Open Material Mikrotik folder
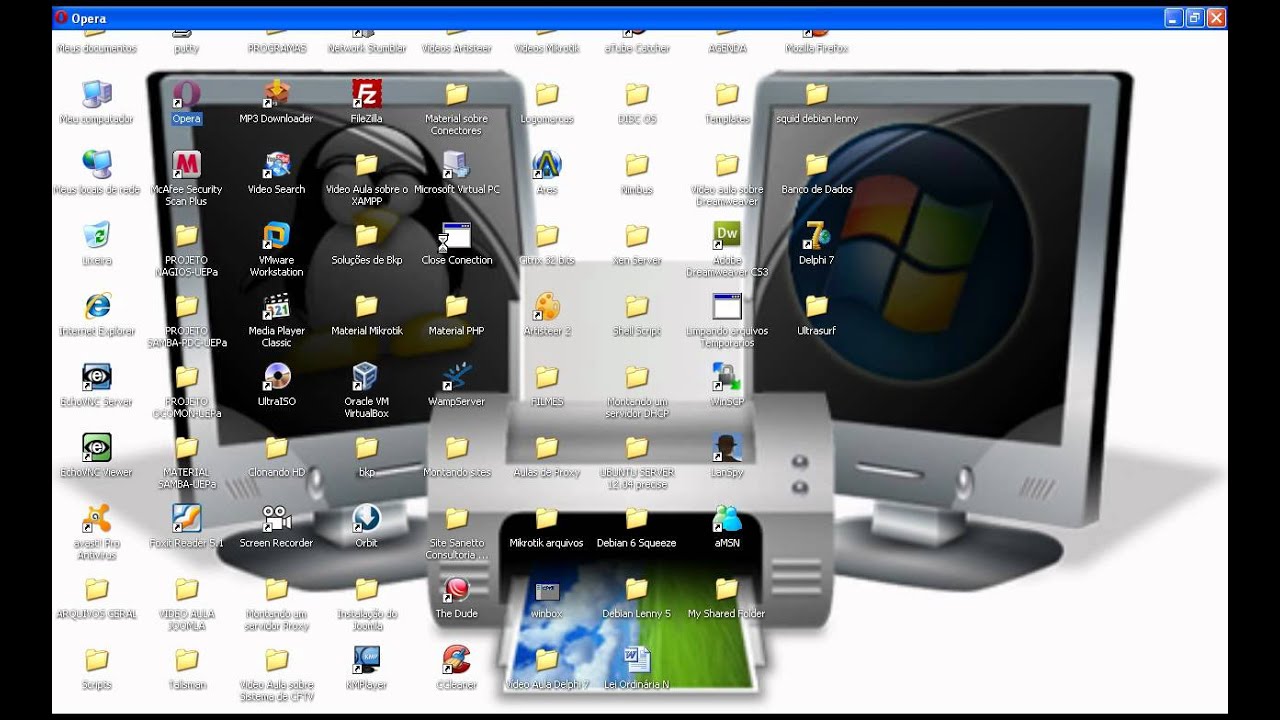 367,307
